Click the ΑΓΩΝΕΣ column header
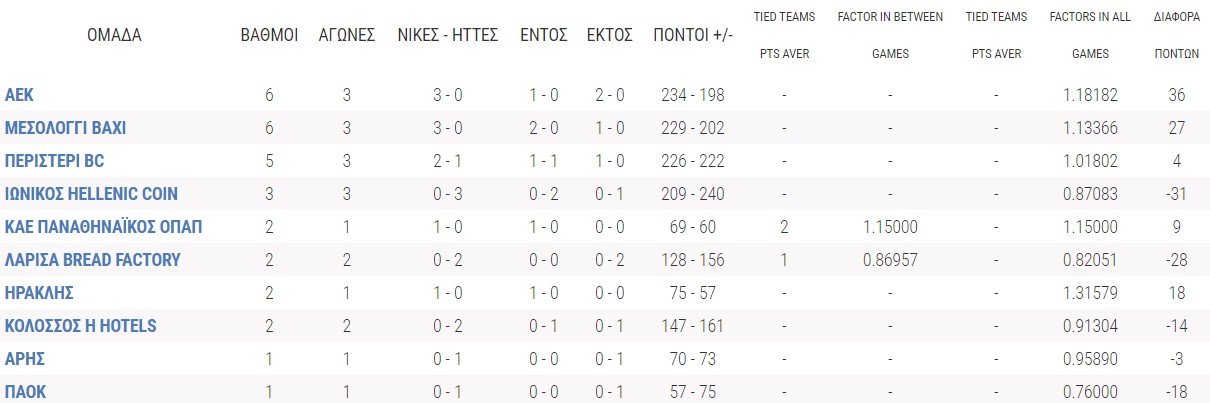 [347, 35]
